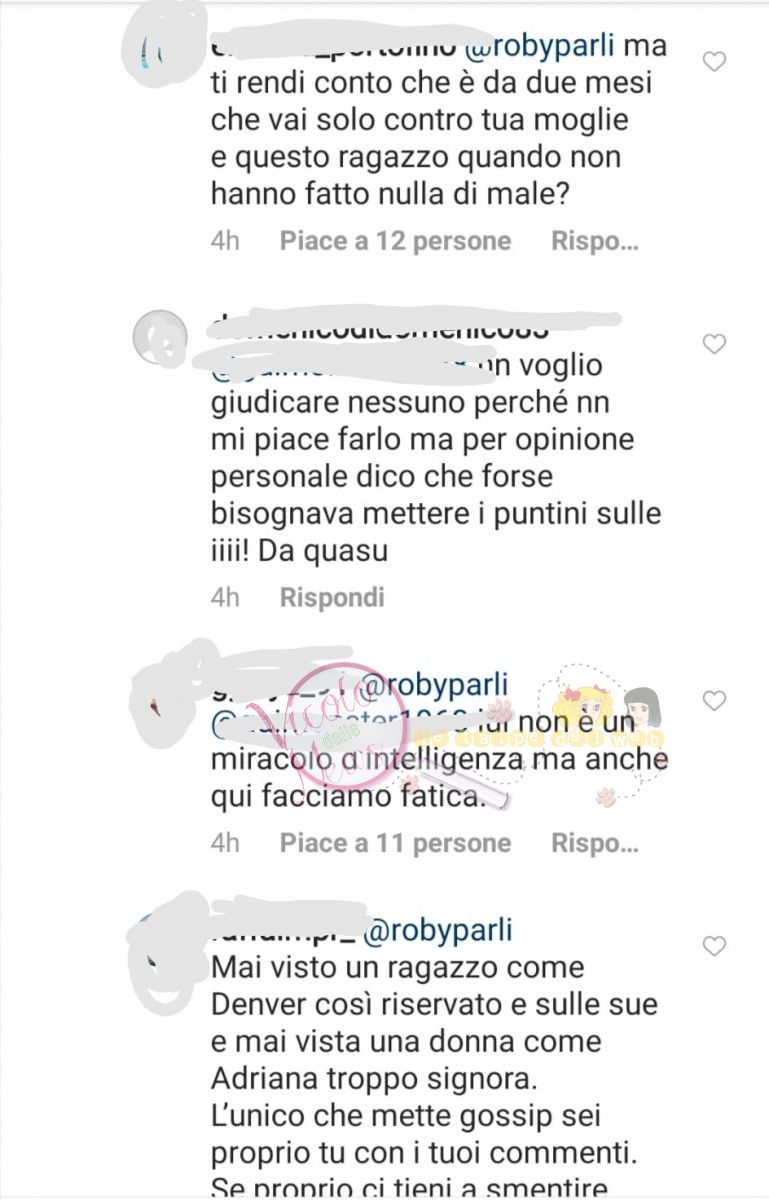Open @robyparli mention in the Denver comment
Screen dimensions: 769x1200
point(438,931)
